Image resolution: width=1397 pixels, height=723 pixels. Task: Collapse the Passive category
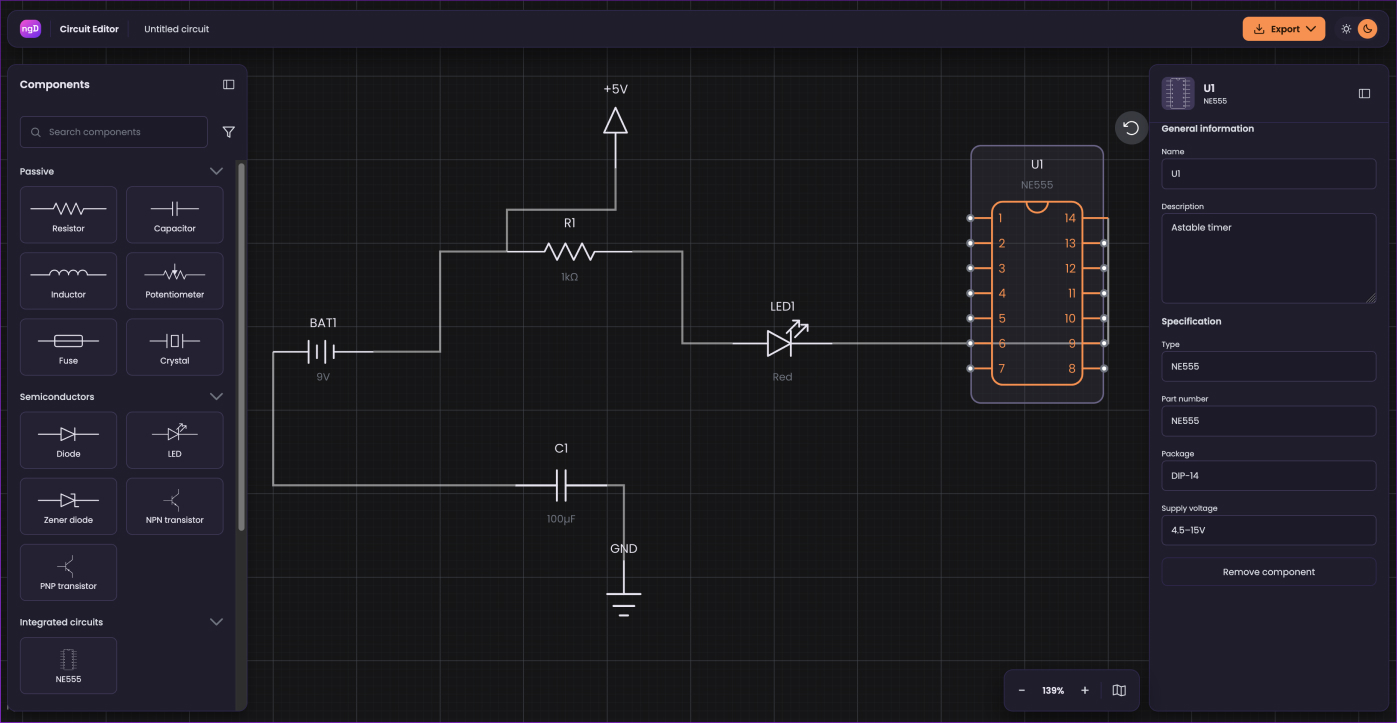click(x=216, y=171)
